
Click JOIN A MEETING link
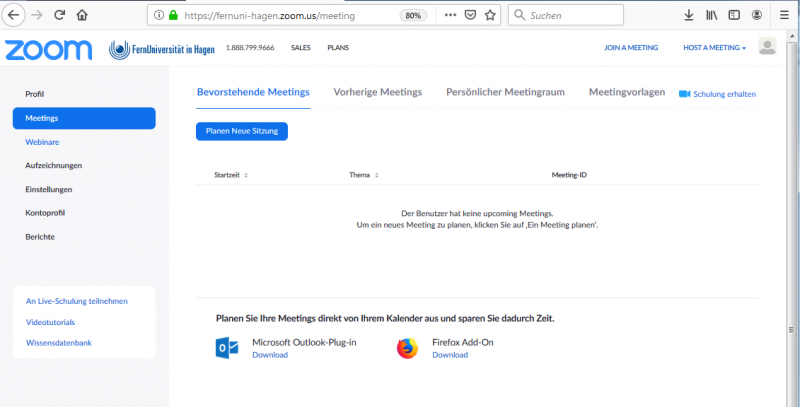pyautogui.click(x=631, y=48)
